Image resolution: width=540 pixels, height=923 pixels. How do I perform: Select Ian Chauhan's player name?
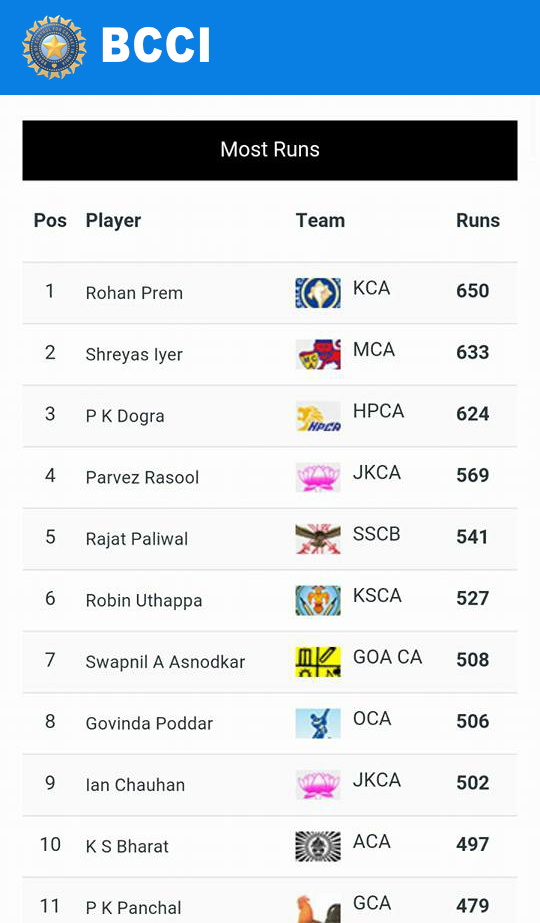(x=135, y=785)
